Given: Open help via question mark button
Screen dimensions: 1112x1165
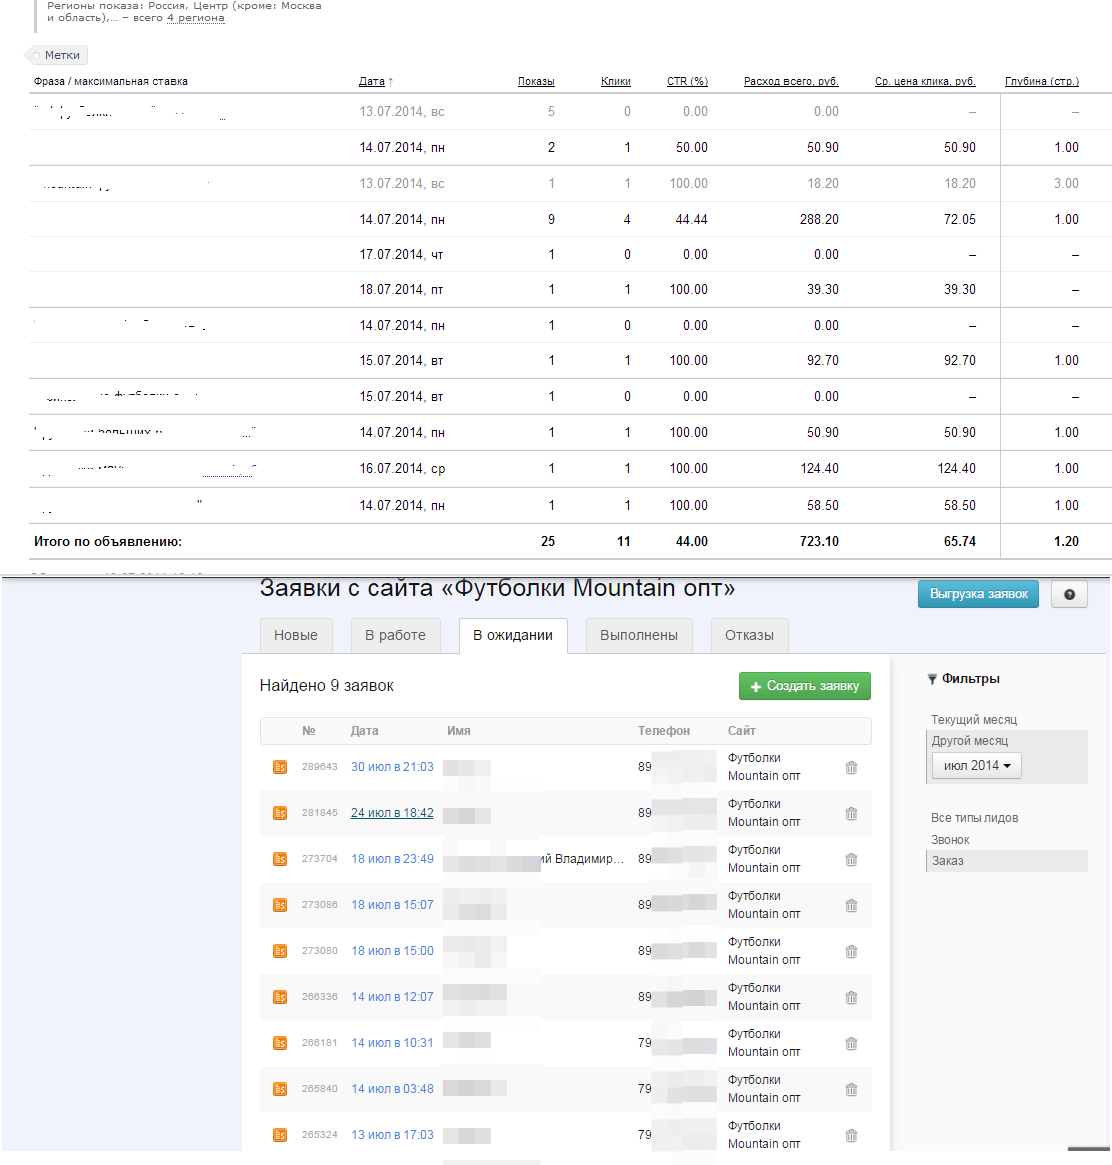Looking at the screenshot, I should pos(1069,594).
